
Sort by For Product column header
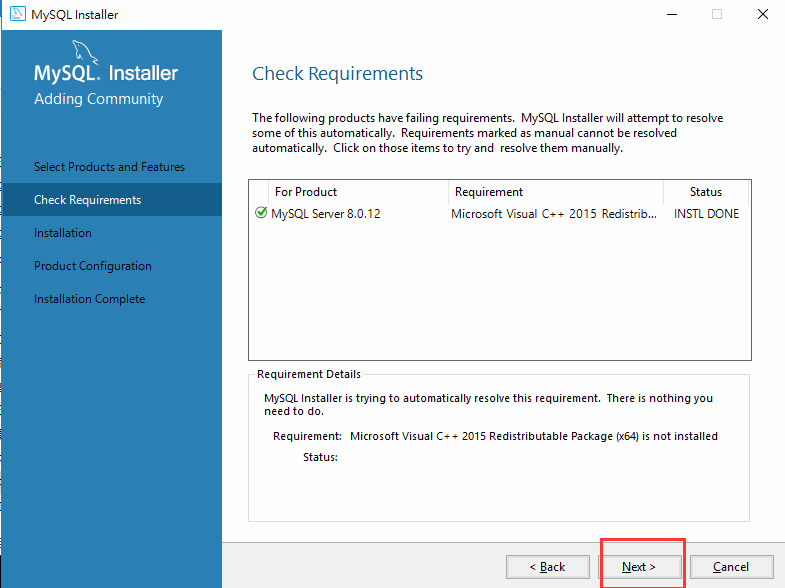point(358,192)
